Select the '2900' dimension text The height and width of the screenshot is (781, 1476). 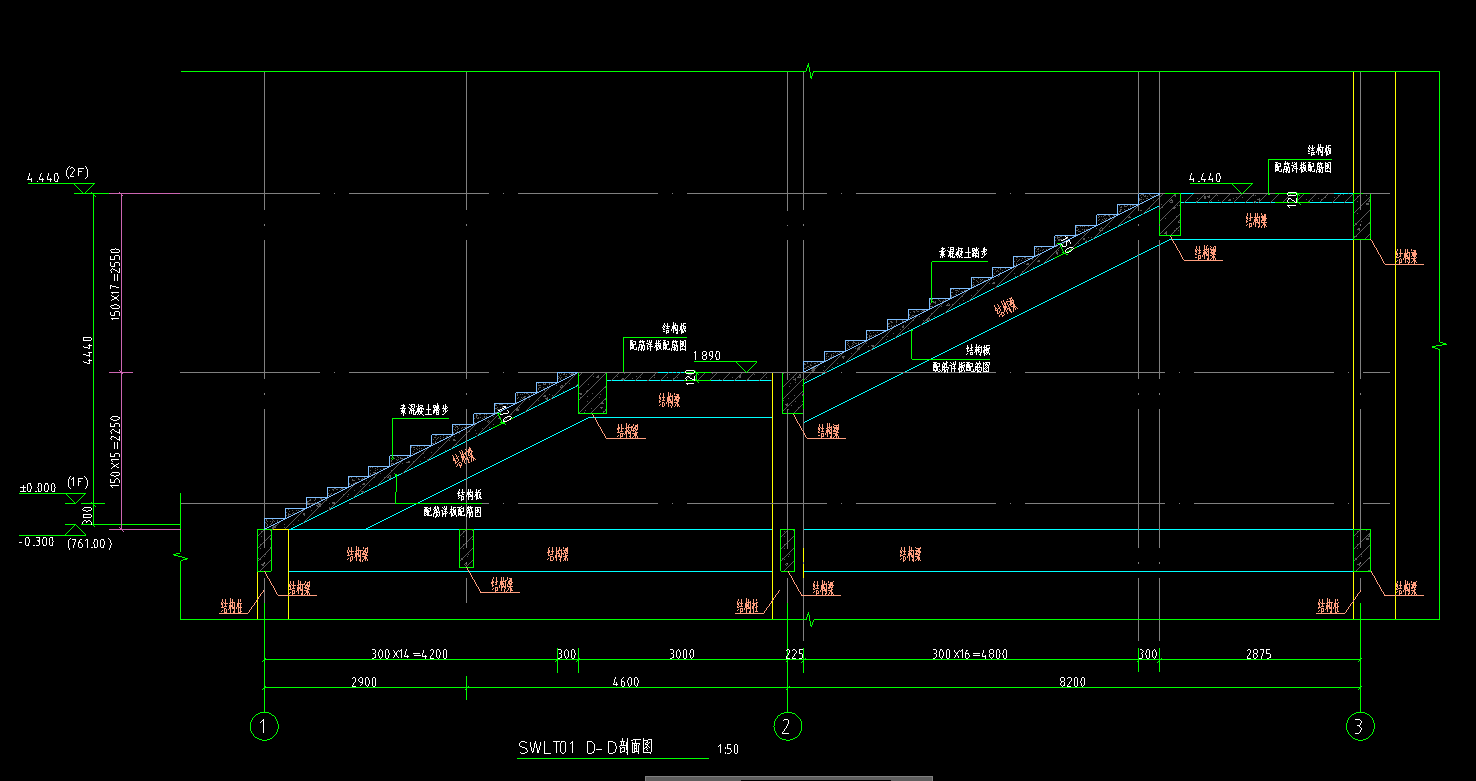tap(363, 682)
